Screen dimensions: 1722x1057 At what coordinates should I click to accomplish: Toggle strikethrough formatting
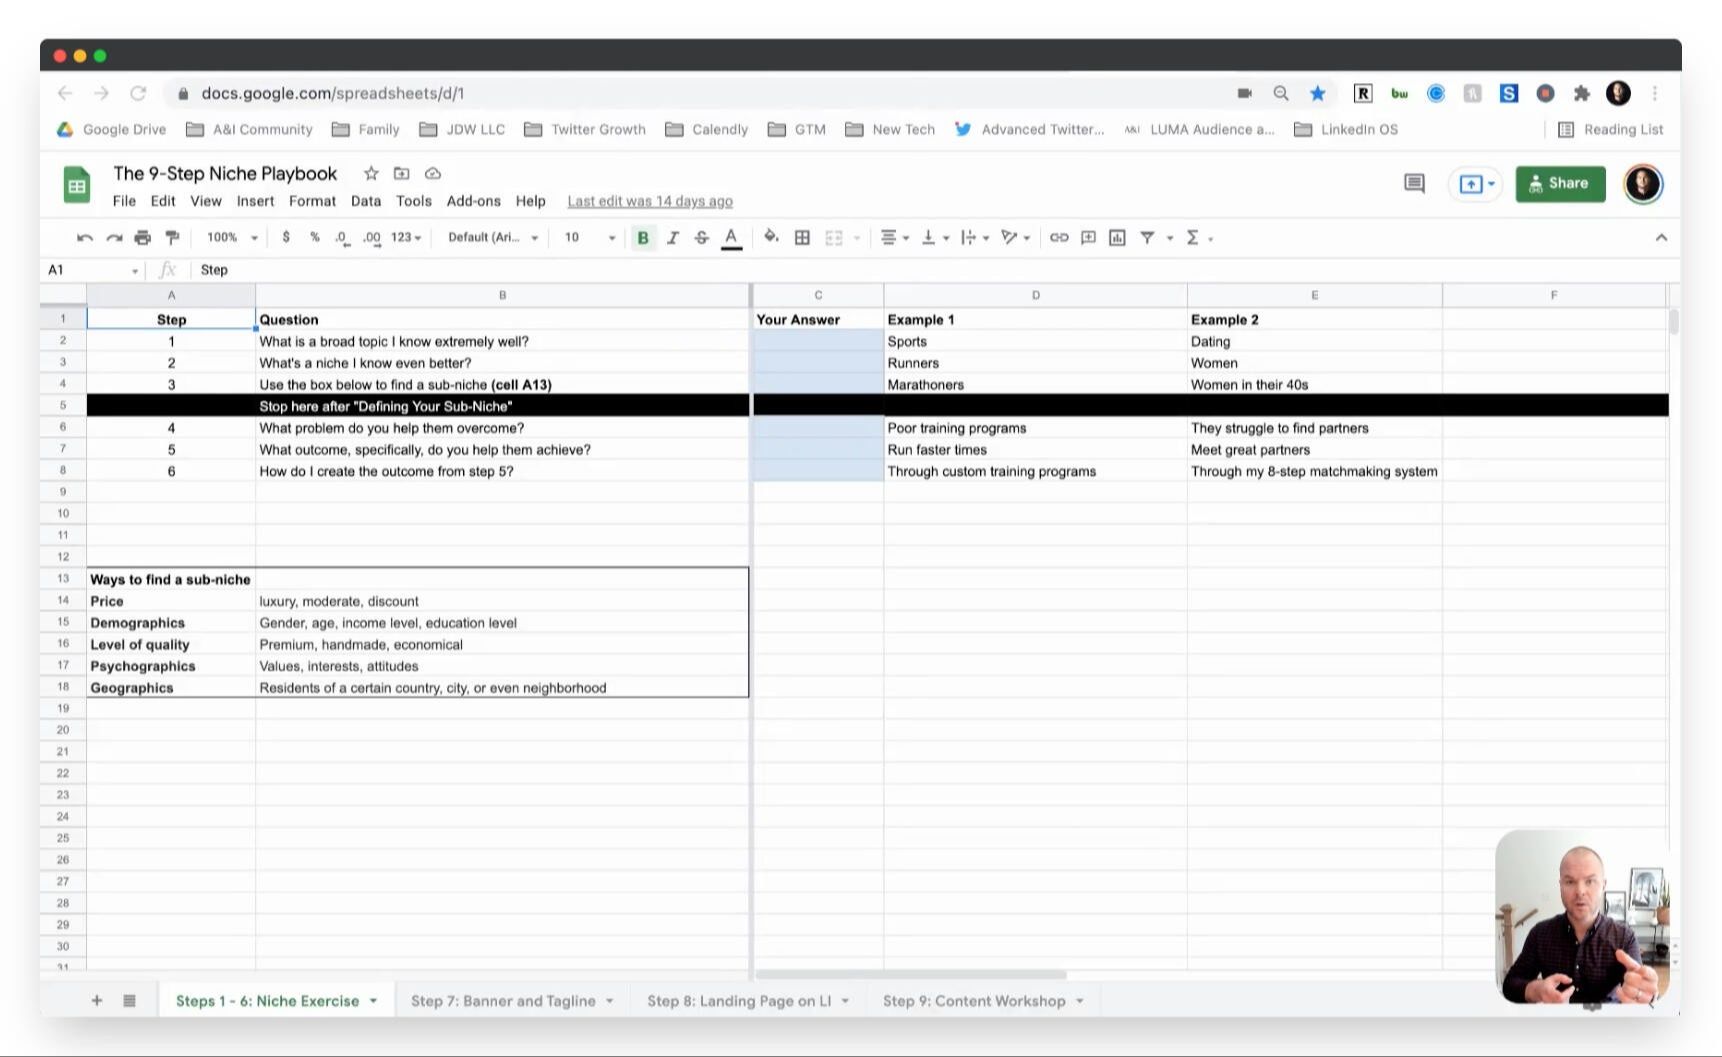[x=701, y=238]
